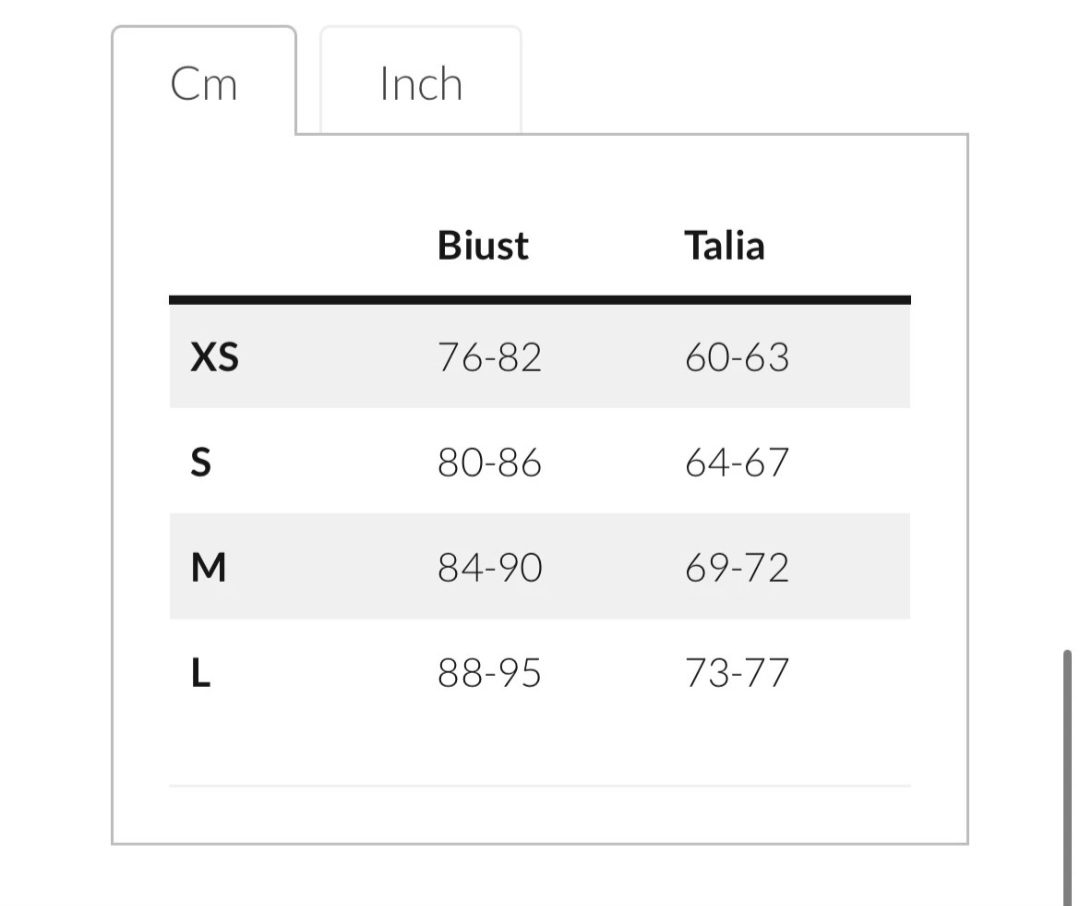The height and width of the screenshot is (906, 1080).
Task: Click the 80-86 bust value
Action: [490, 463]
